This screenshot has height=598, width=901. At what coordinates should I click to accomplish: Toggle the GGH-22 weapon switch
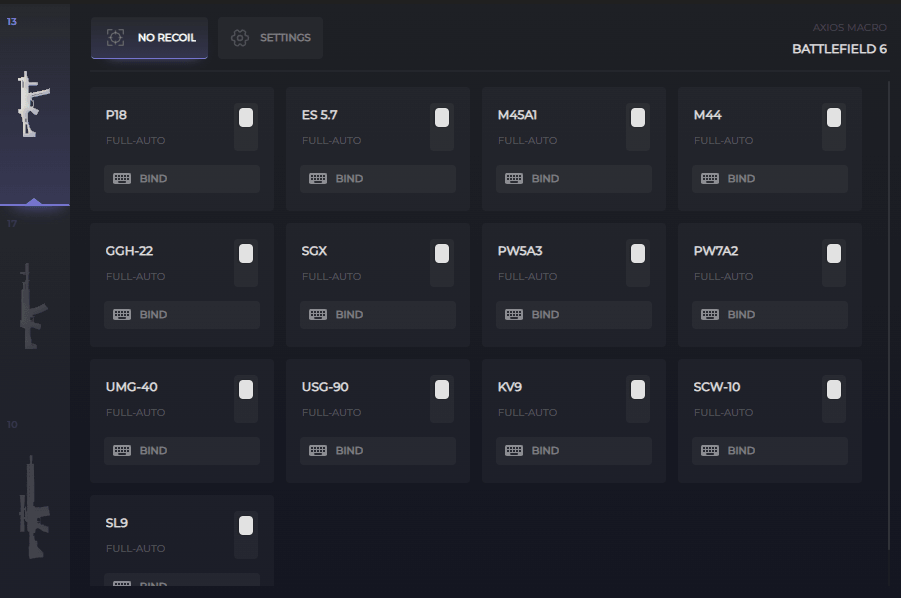click(x=246, y=263)
